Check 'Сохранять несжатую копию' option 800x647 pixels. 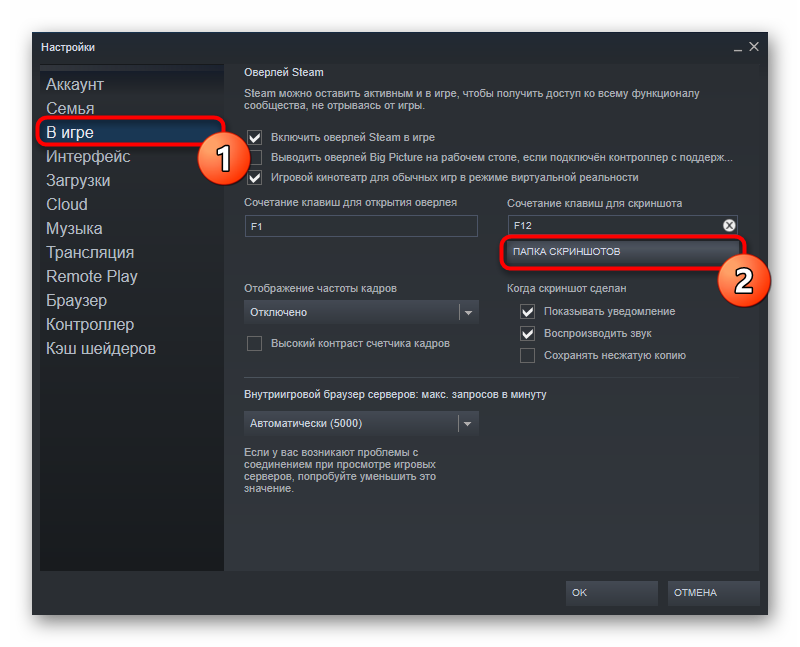pyautogui.click(x=528, y=355)
